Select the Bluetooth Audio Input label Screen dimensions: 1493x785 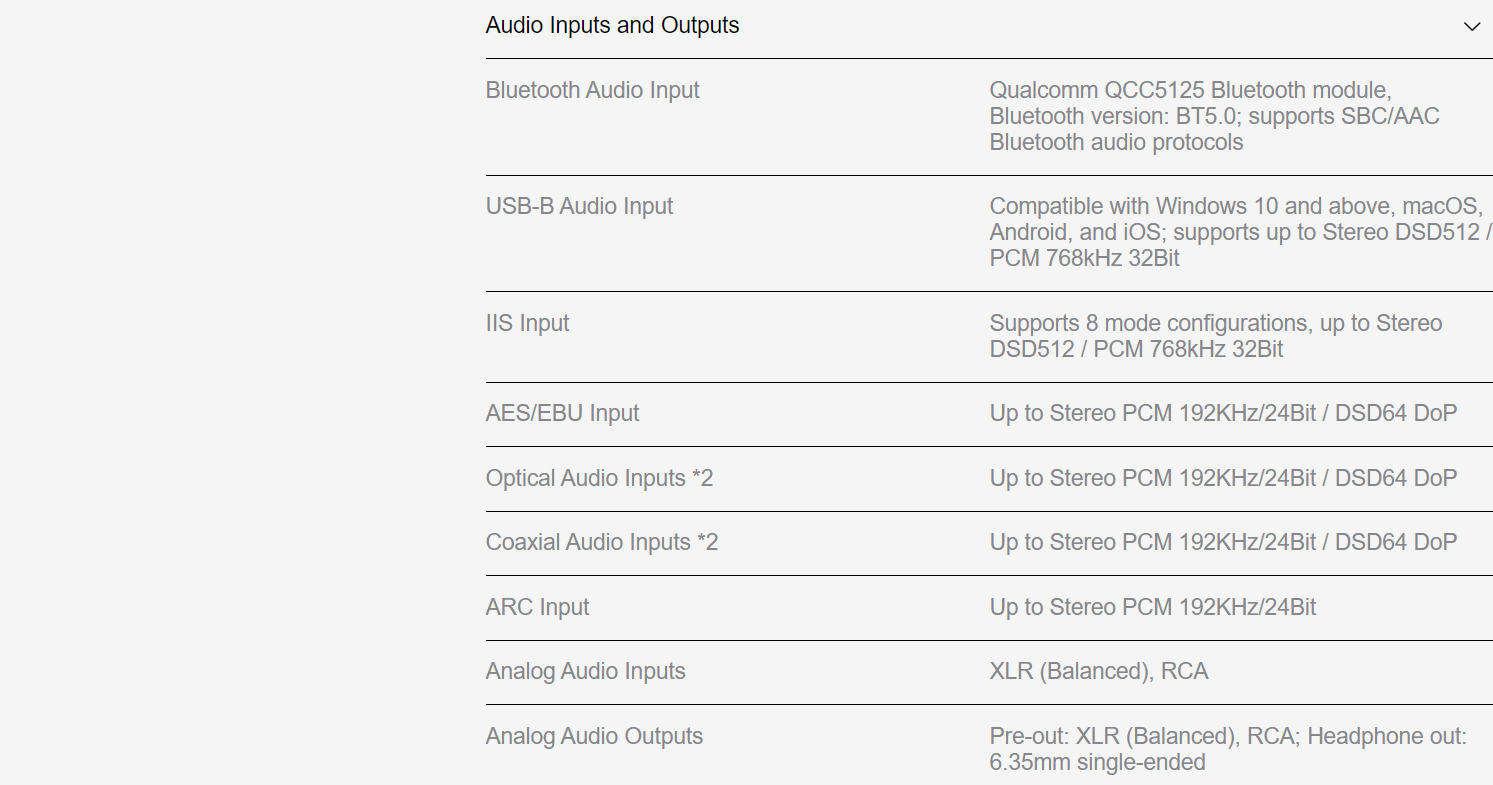[592, 90]
